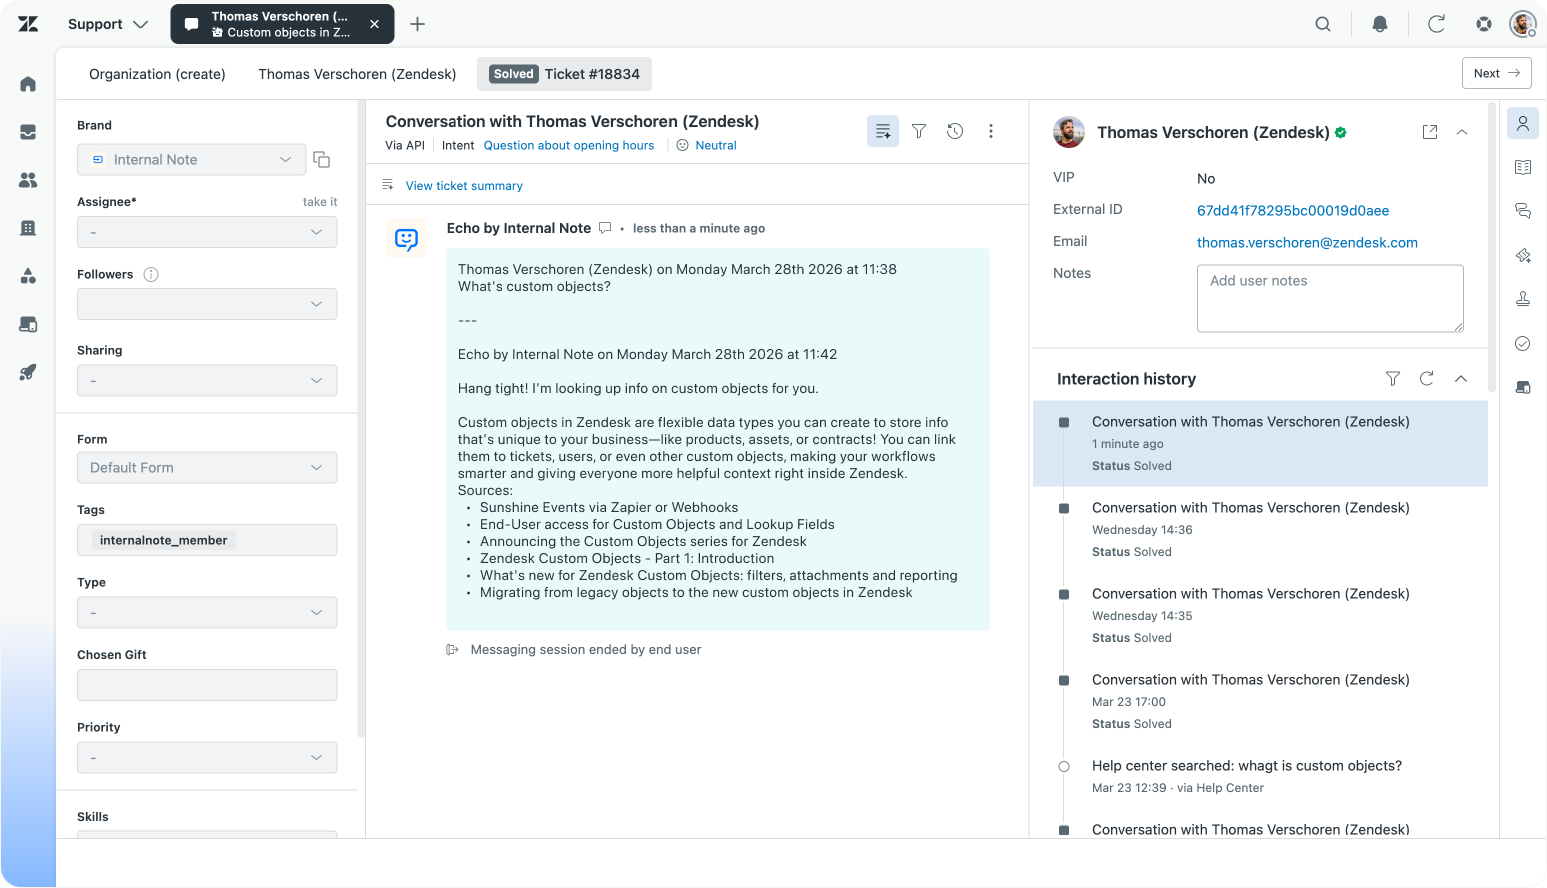Select Thomas Verschoren (Zendesk) user tab

click(x=357, y=74)
